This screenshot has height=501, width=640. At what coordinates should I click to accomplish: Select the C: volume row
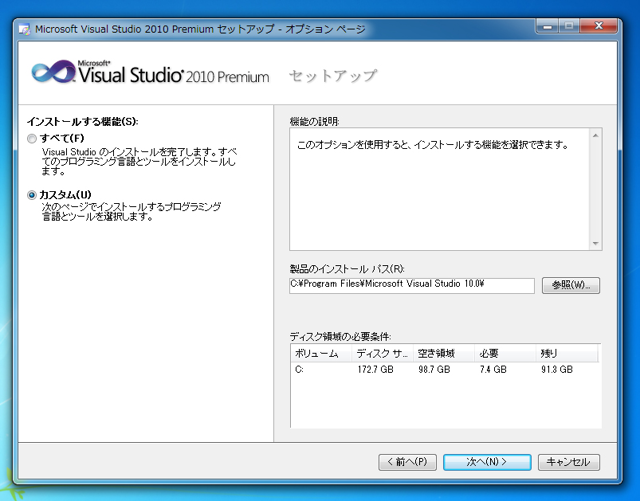coord(445,370)
